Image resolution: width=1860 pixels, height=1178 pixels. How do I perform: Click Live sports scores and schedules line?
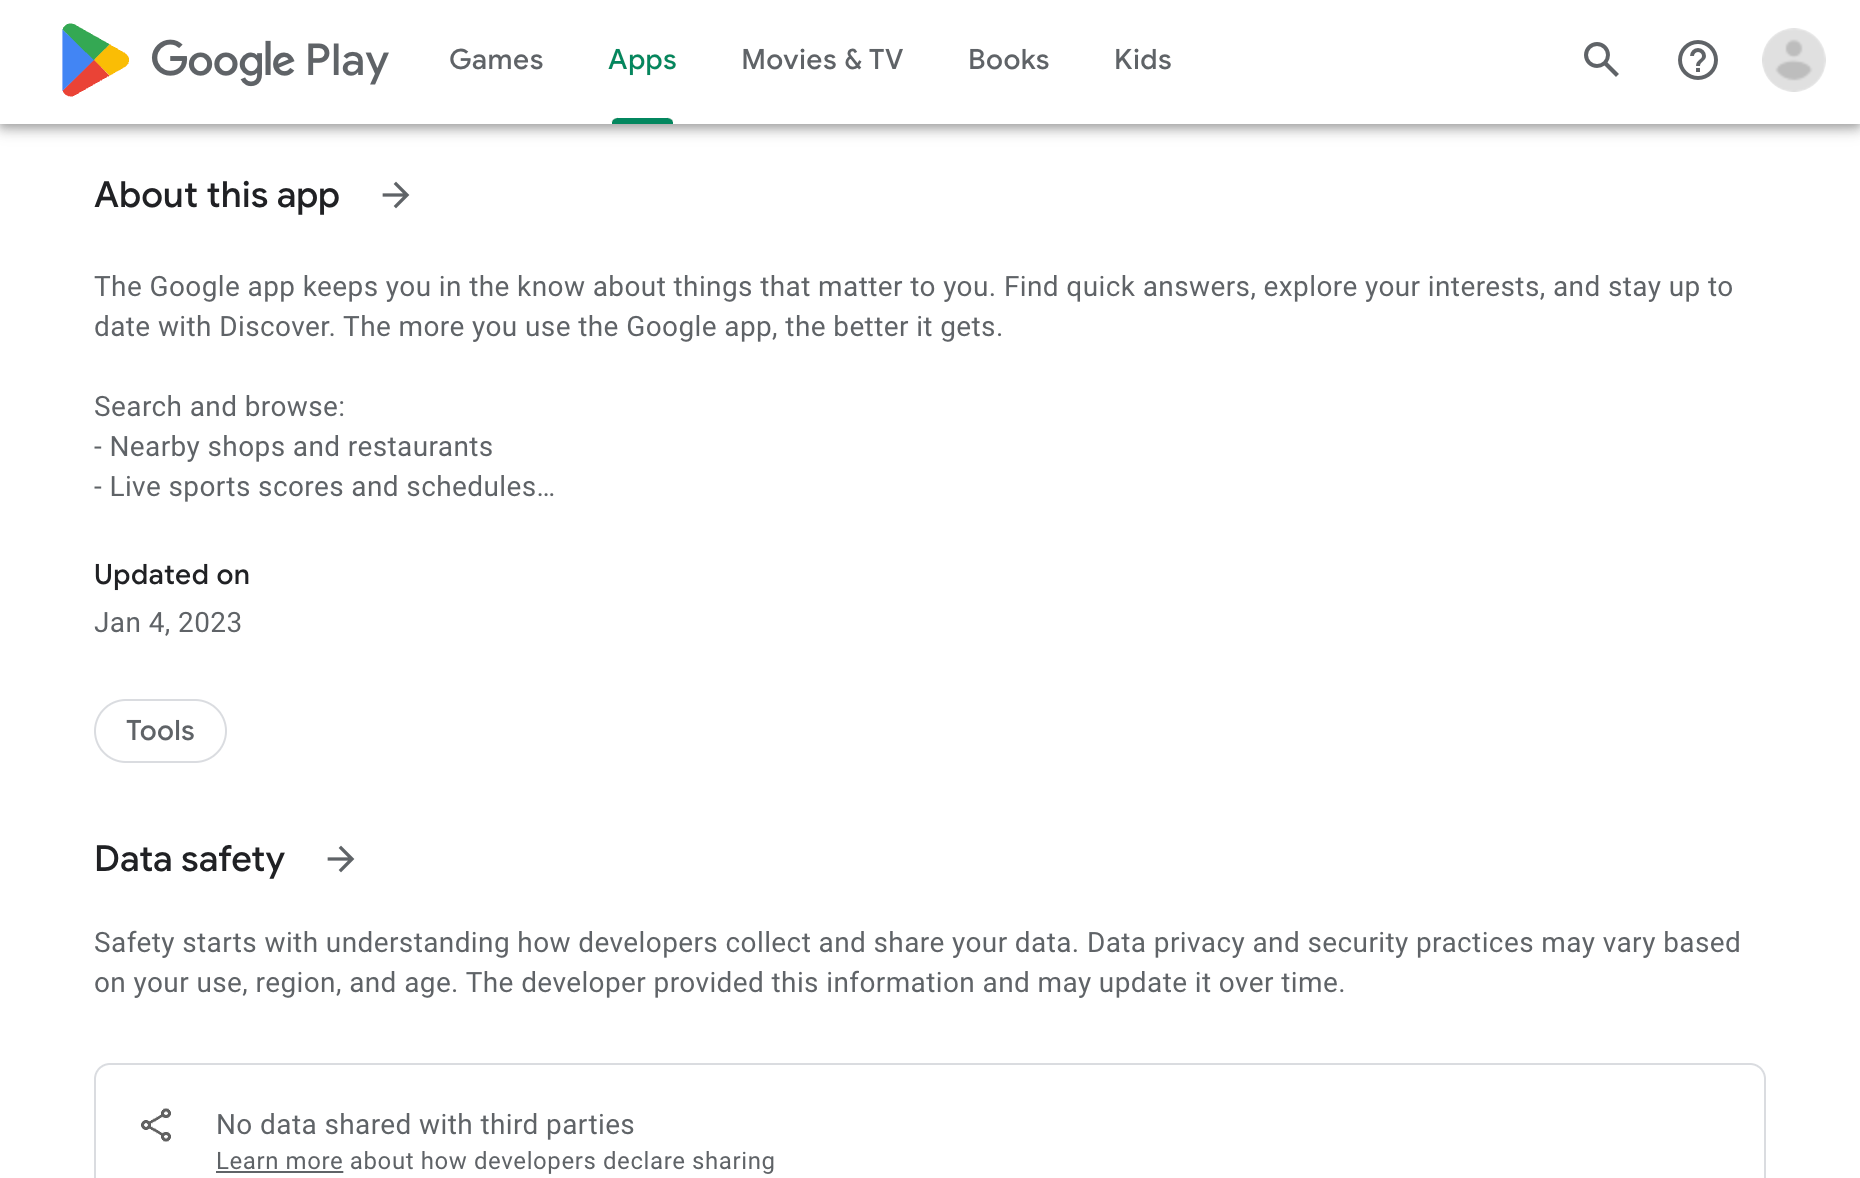[324, 487]
